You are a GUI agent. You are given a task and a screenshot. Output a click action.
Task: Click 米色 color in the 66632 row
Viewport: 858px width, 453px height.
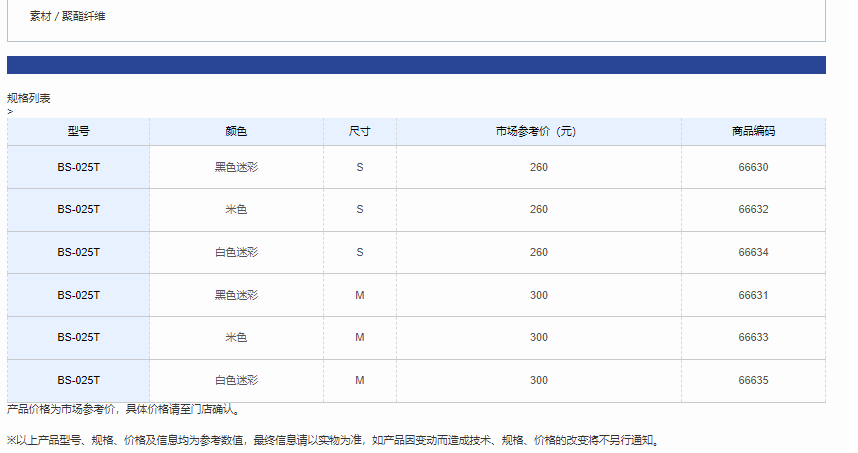(x=236, y=210)
